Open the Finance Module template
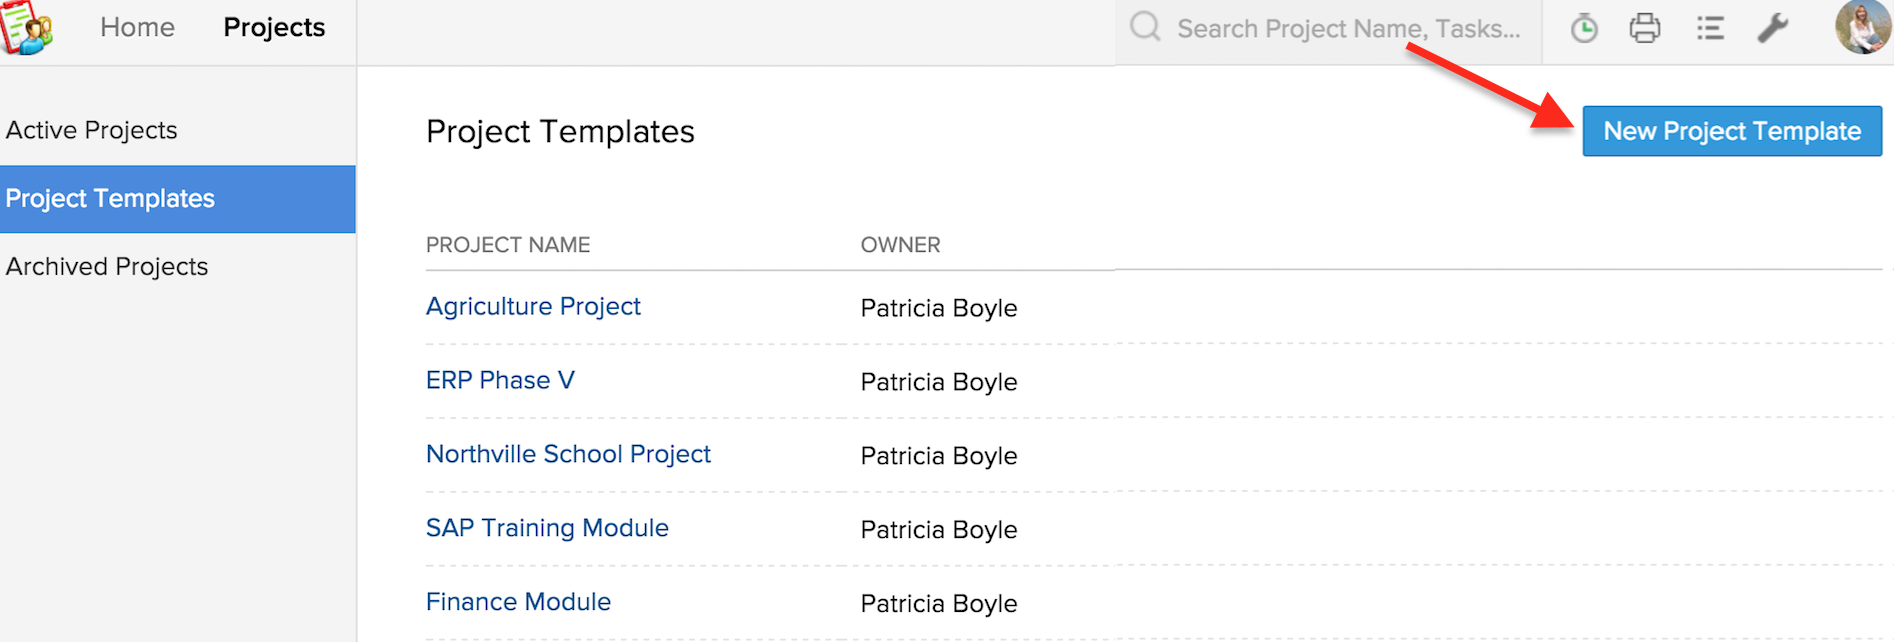1894x642 pixels. point(518,601)
